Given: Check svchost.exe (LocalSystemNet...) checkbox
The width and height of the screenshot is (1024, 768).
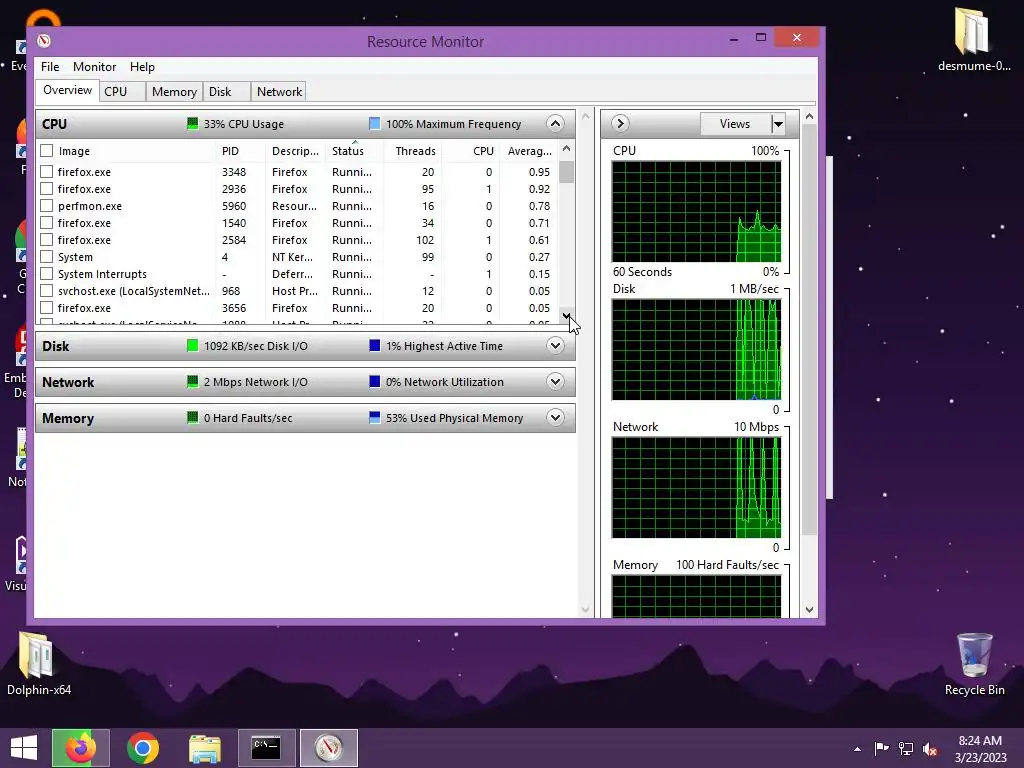Looking at the screenshot, I should 46,291.
